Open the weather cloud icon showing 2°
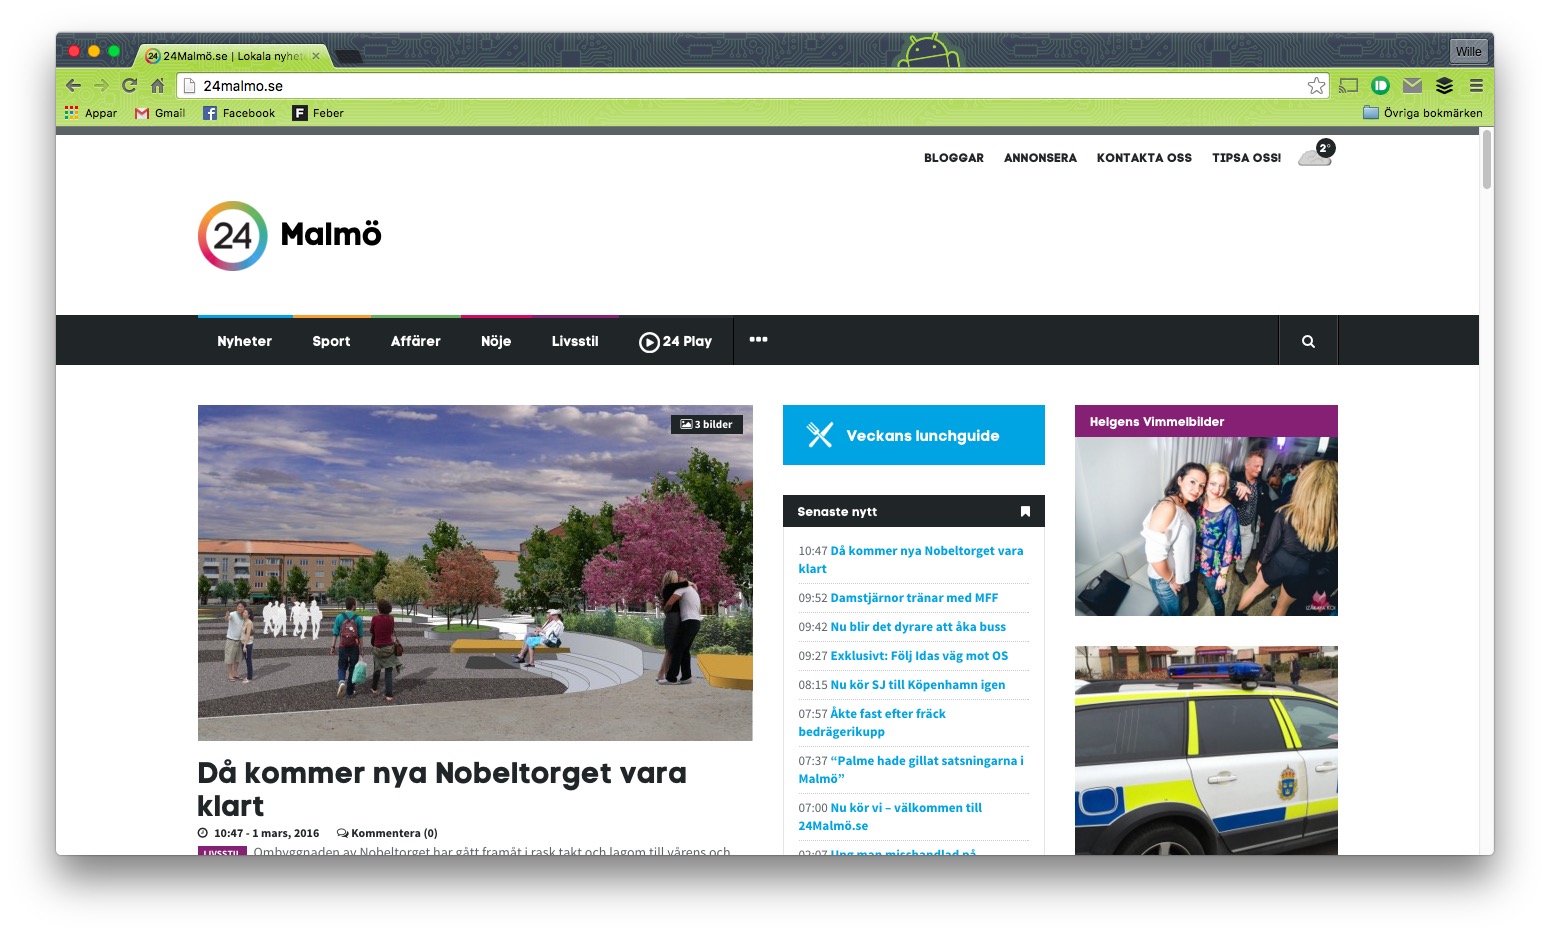This screenshot has height=935, width=1550. coord(1315,155)
